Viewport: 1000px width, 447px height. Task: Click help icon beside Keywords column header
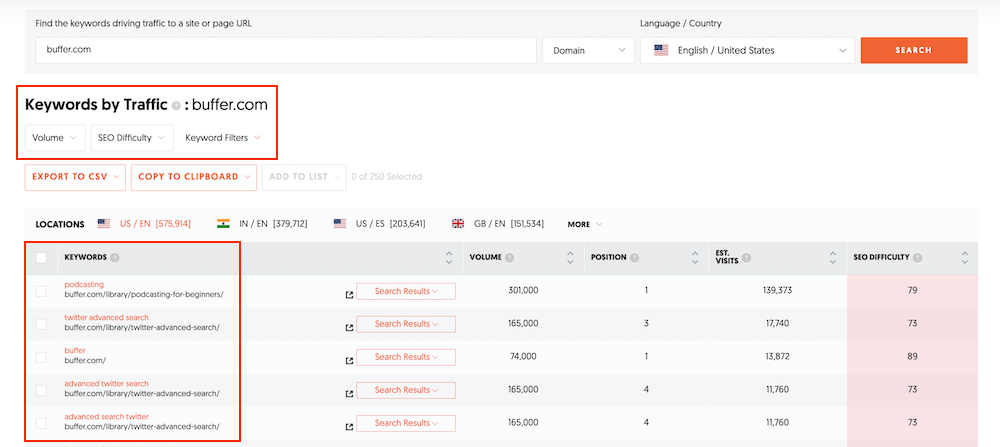[x=115, y=258]
